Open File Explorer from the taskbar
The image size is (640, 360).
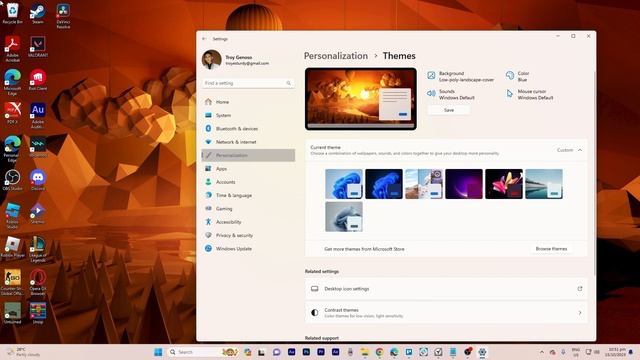(x=364, y=352)
